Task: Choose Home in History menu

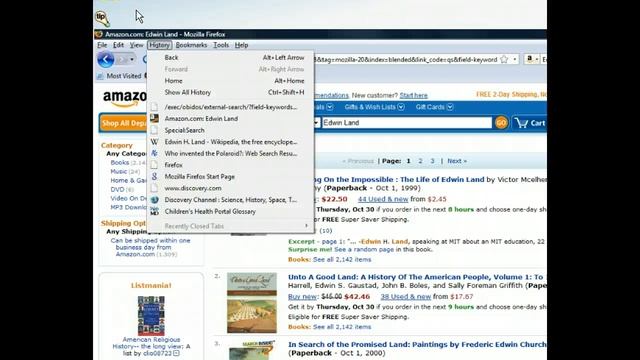Action: click(231, 81)
